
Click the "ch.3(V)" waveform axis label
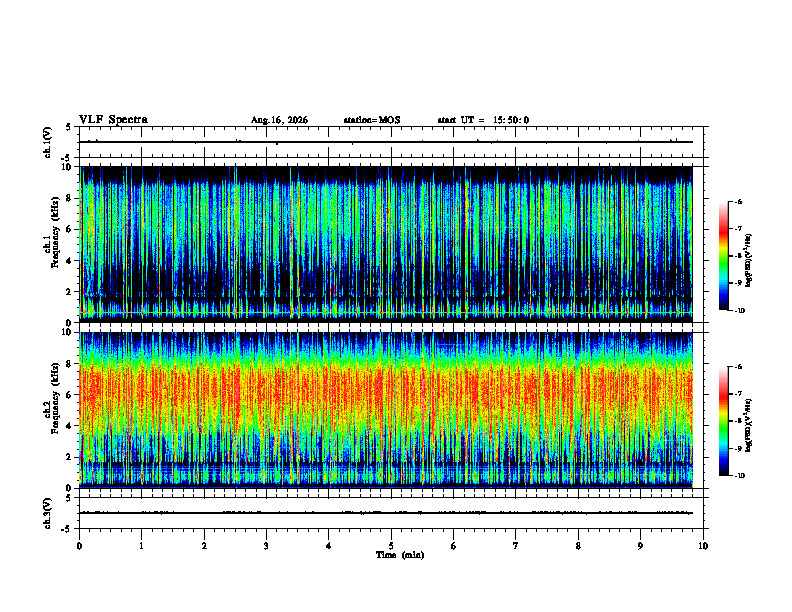pyautogui.click(x=48, y=513)
